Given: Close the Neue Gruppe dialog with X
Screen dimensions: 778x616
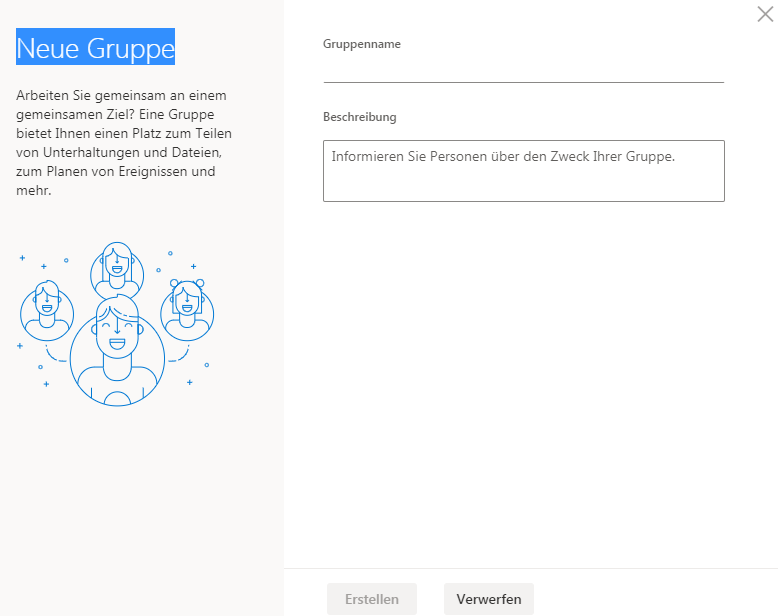Looking at the screenshot, I should (765, 14).
